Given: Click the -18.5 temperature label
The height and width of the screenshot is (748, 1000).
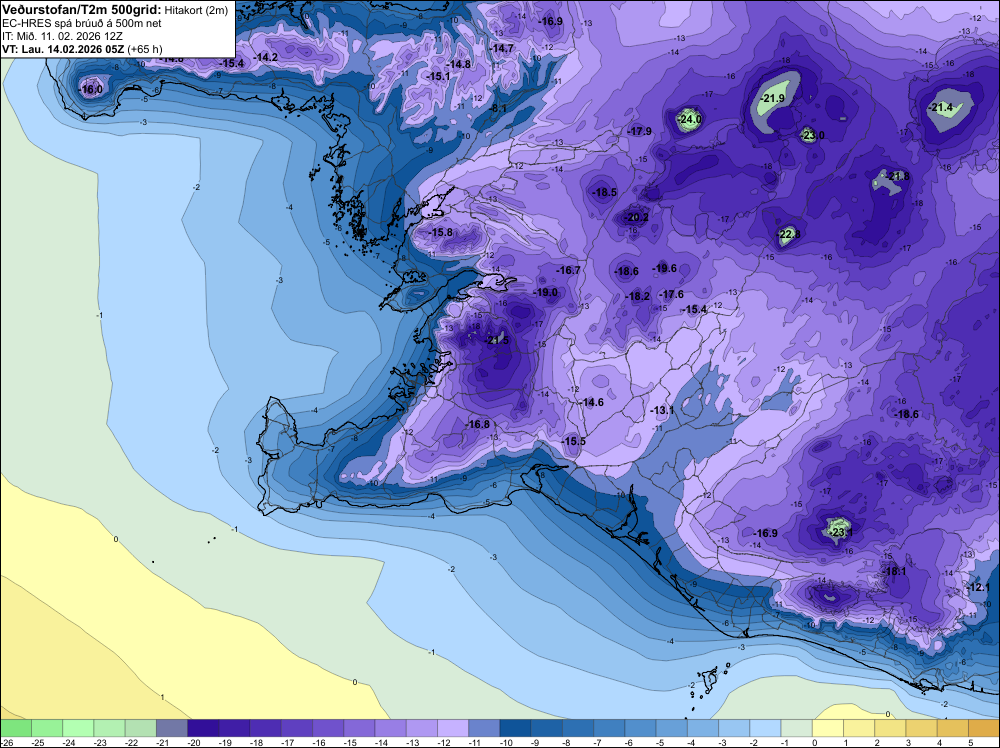Looking at the screenshot, I should [x=605, y=192].
